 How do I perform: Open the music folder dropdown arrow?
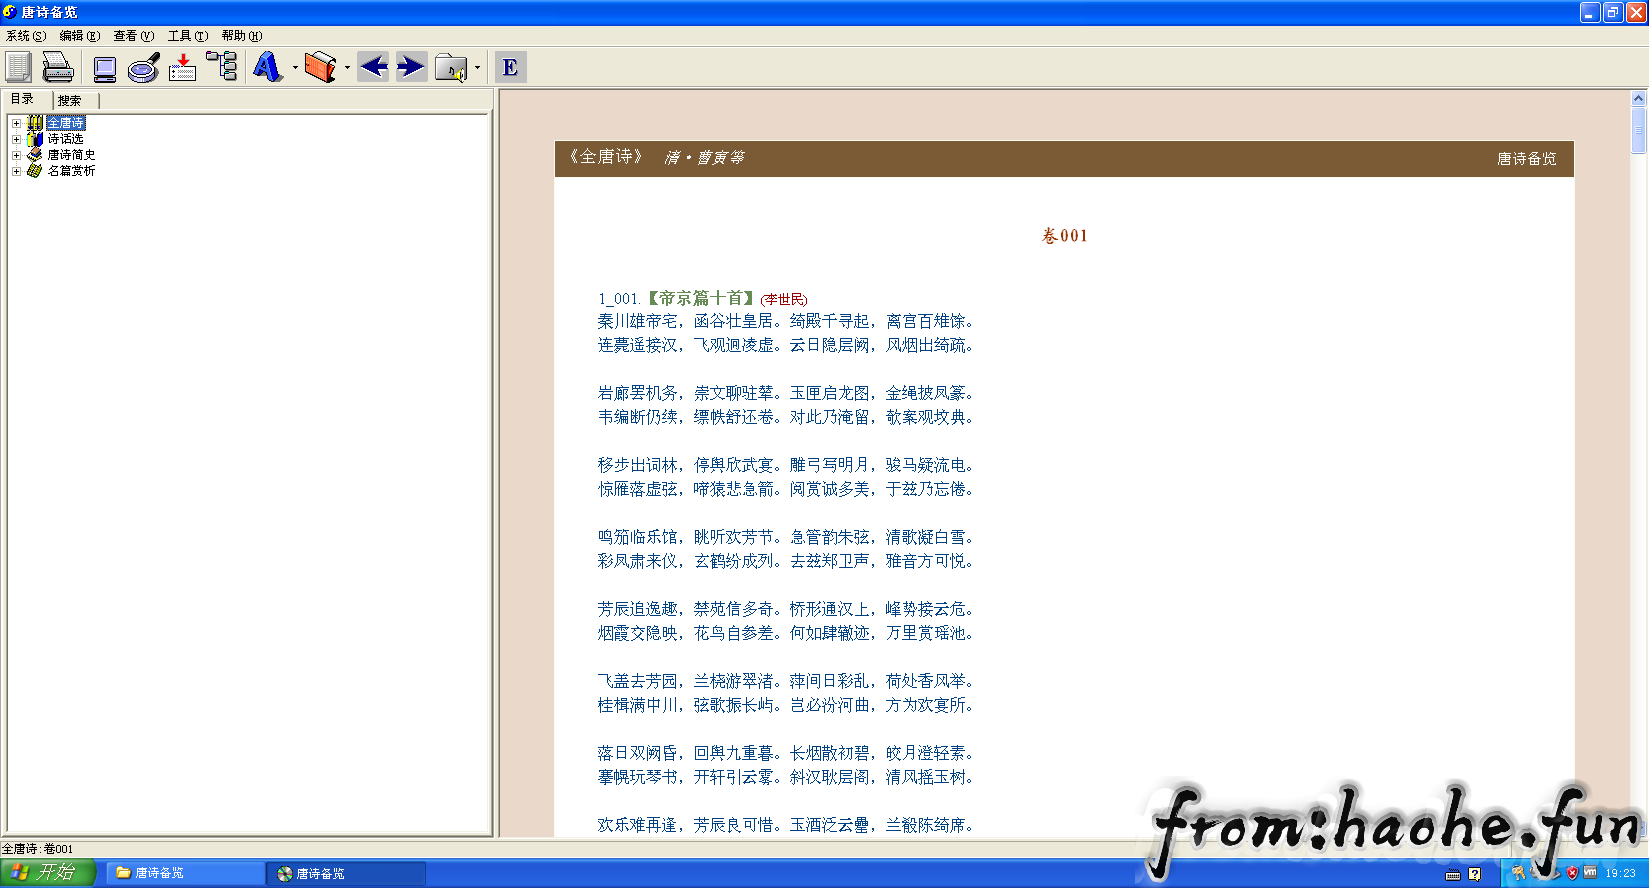[x=477, y=68]
